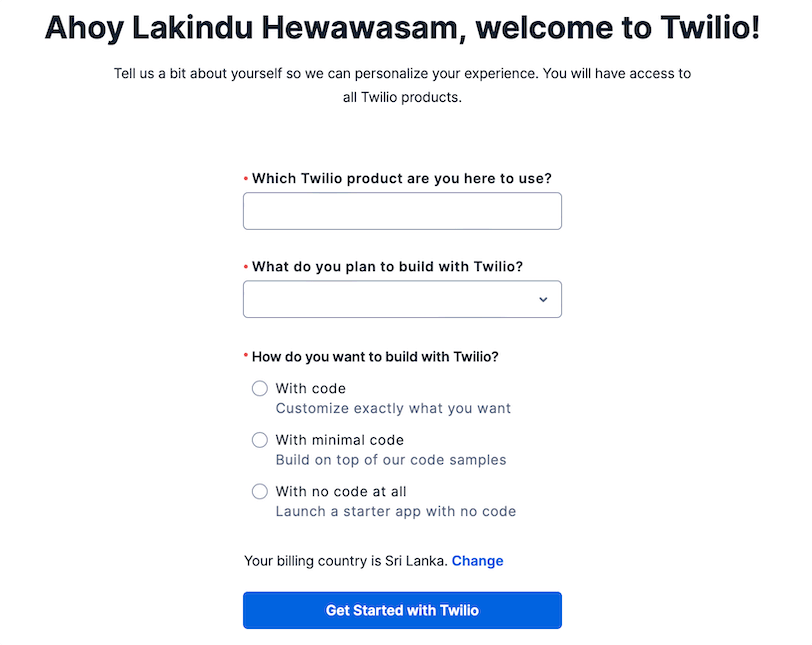Select the 'With code' radio button
This screenshot has height=645, width=812.
(260, 388)
